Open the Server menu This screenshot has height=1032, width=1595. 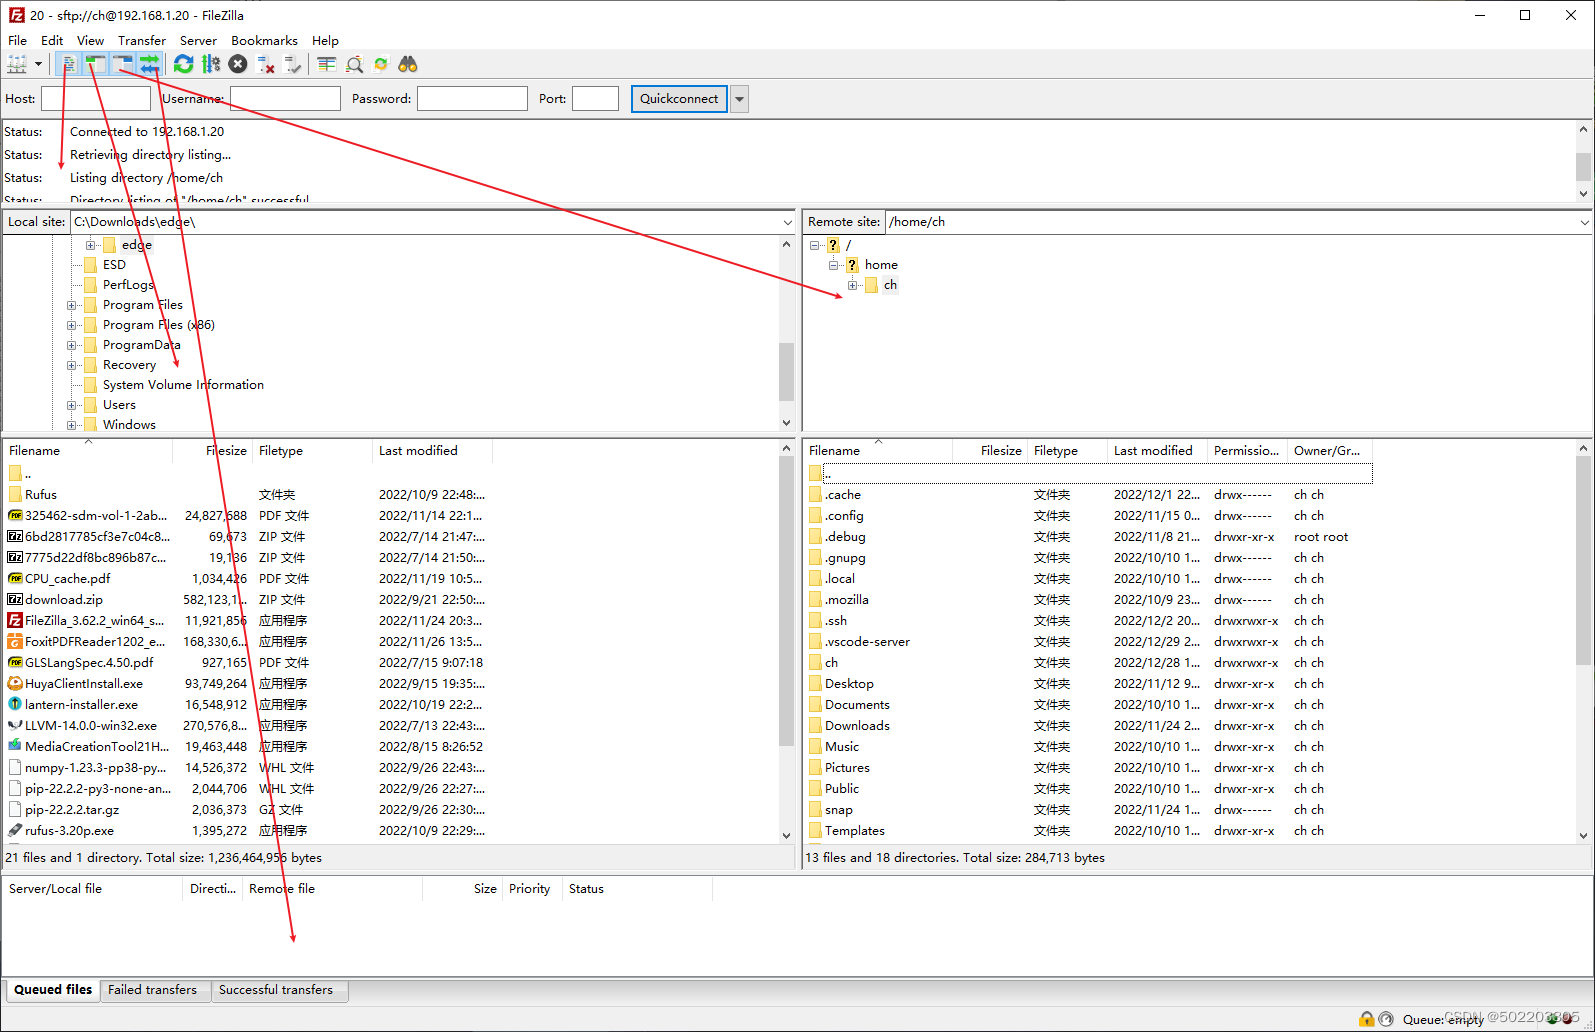[198, 41]
